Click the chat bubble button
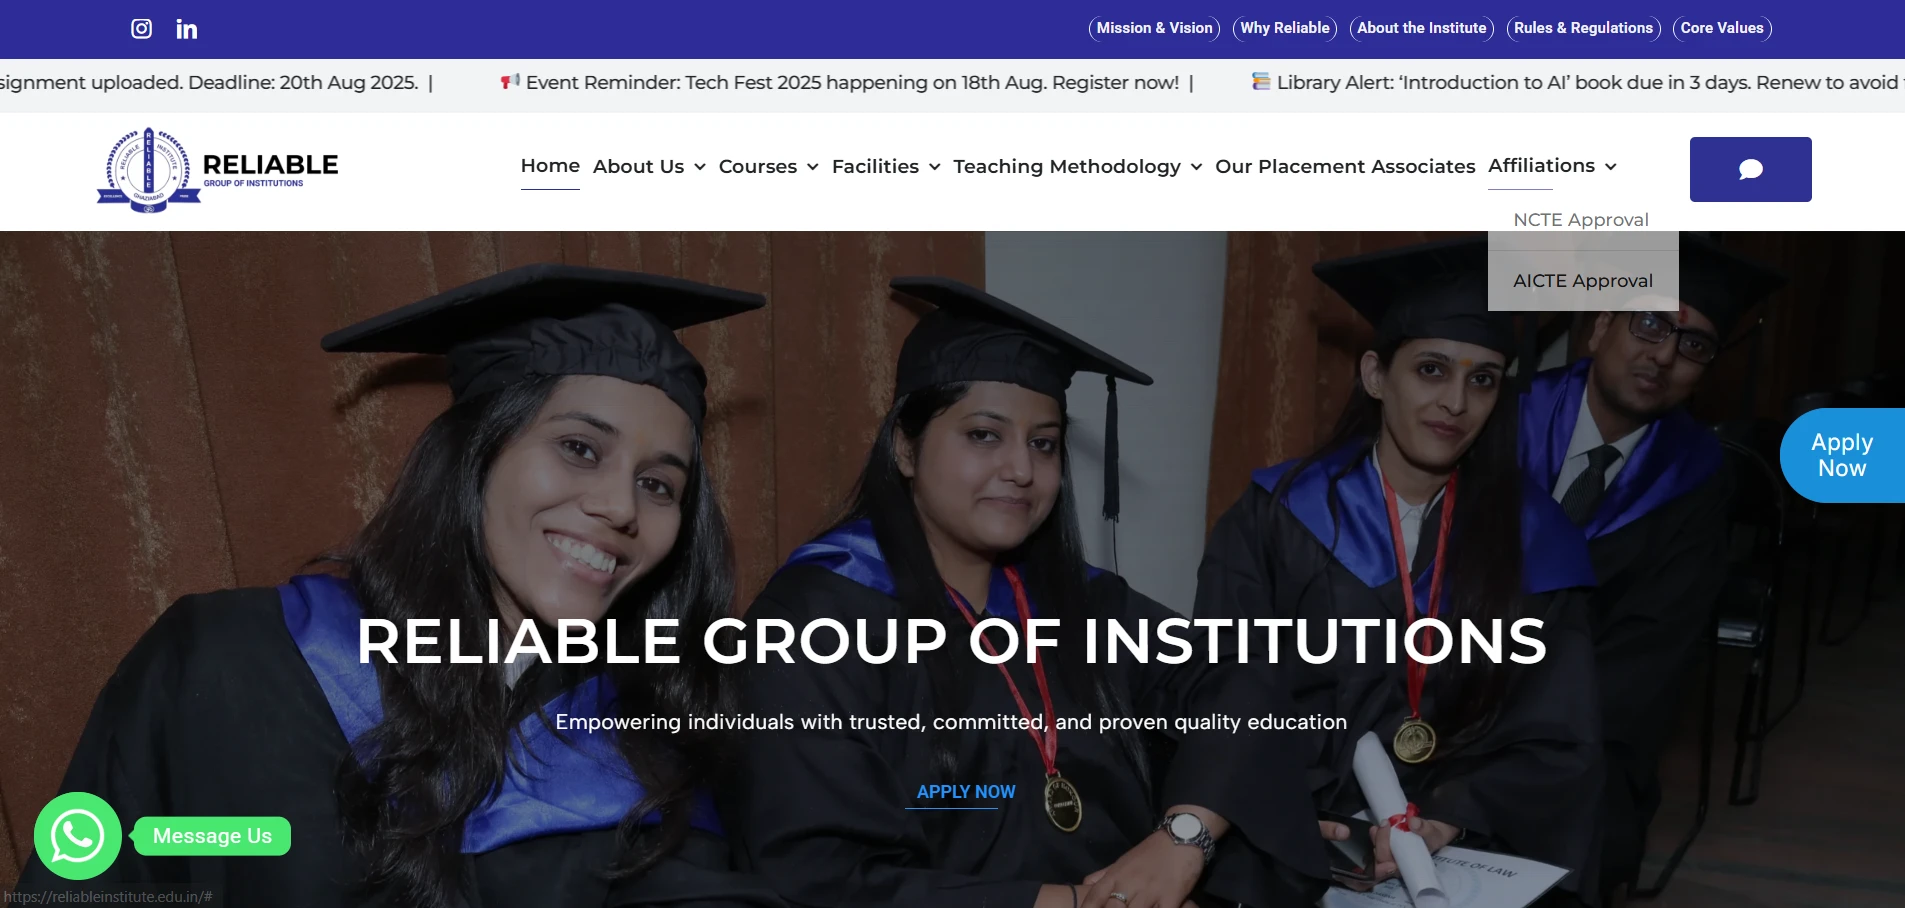Viewport: 1905px width, 908px height. tap(1750, 169)
